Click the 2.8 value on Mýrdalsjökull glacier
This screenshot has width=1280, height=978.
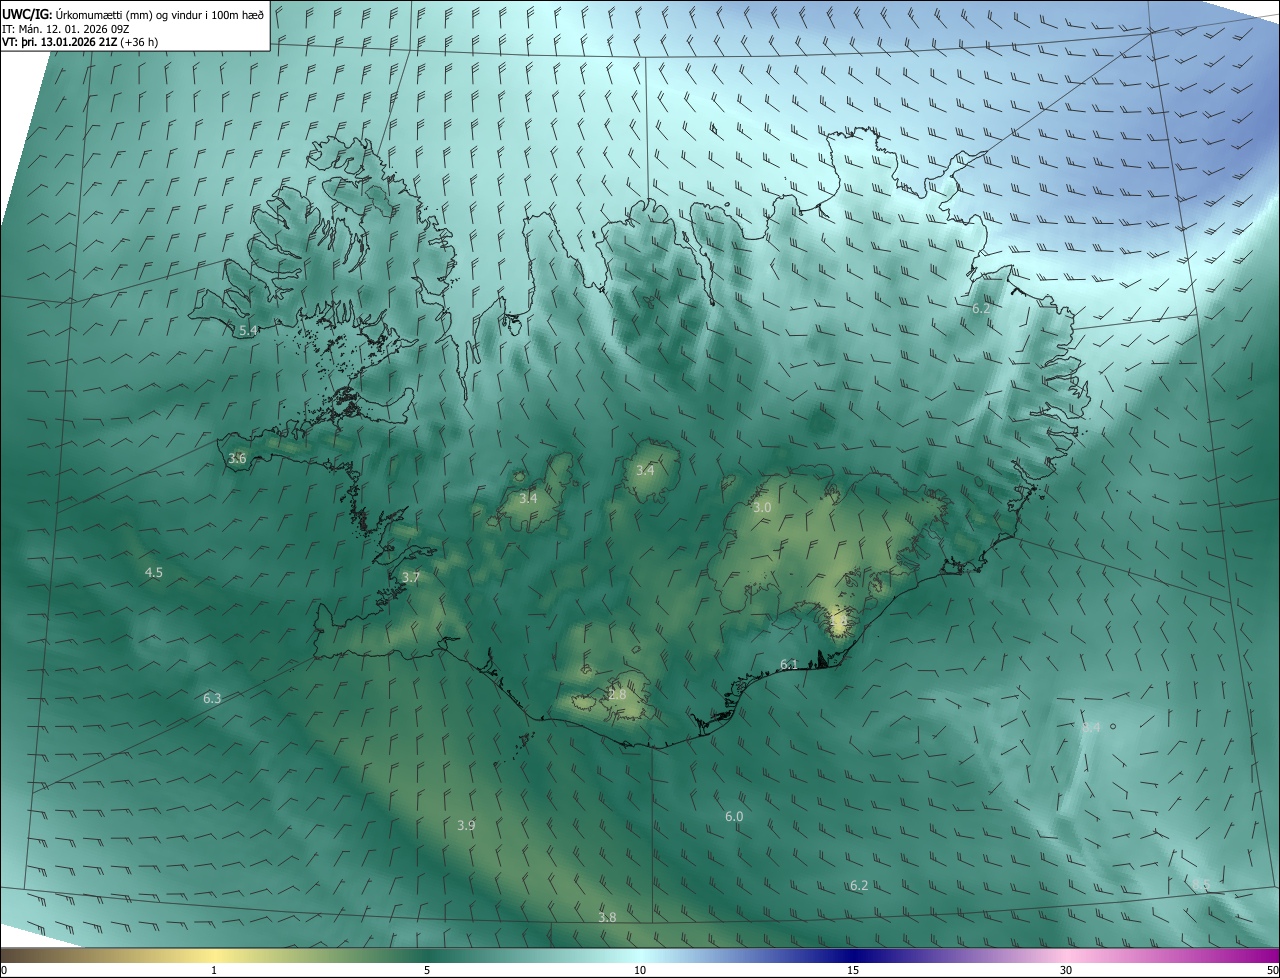617,694
